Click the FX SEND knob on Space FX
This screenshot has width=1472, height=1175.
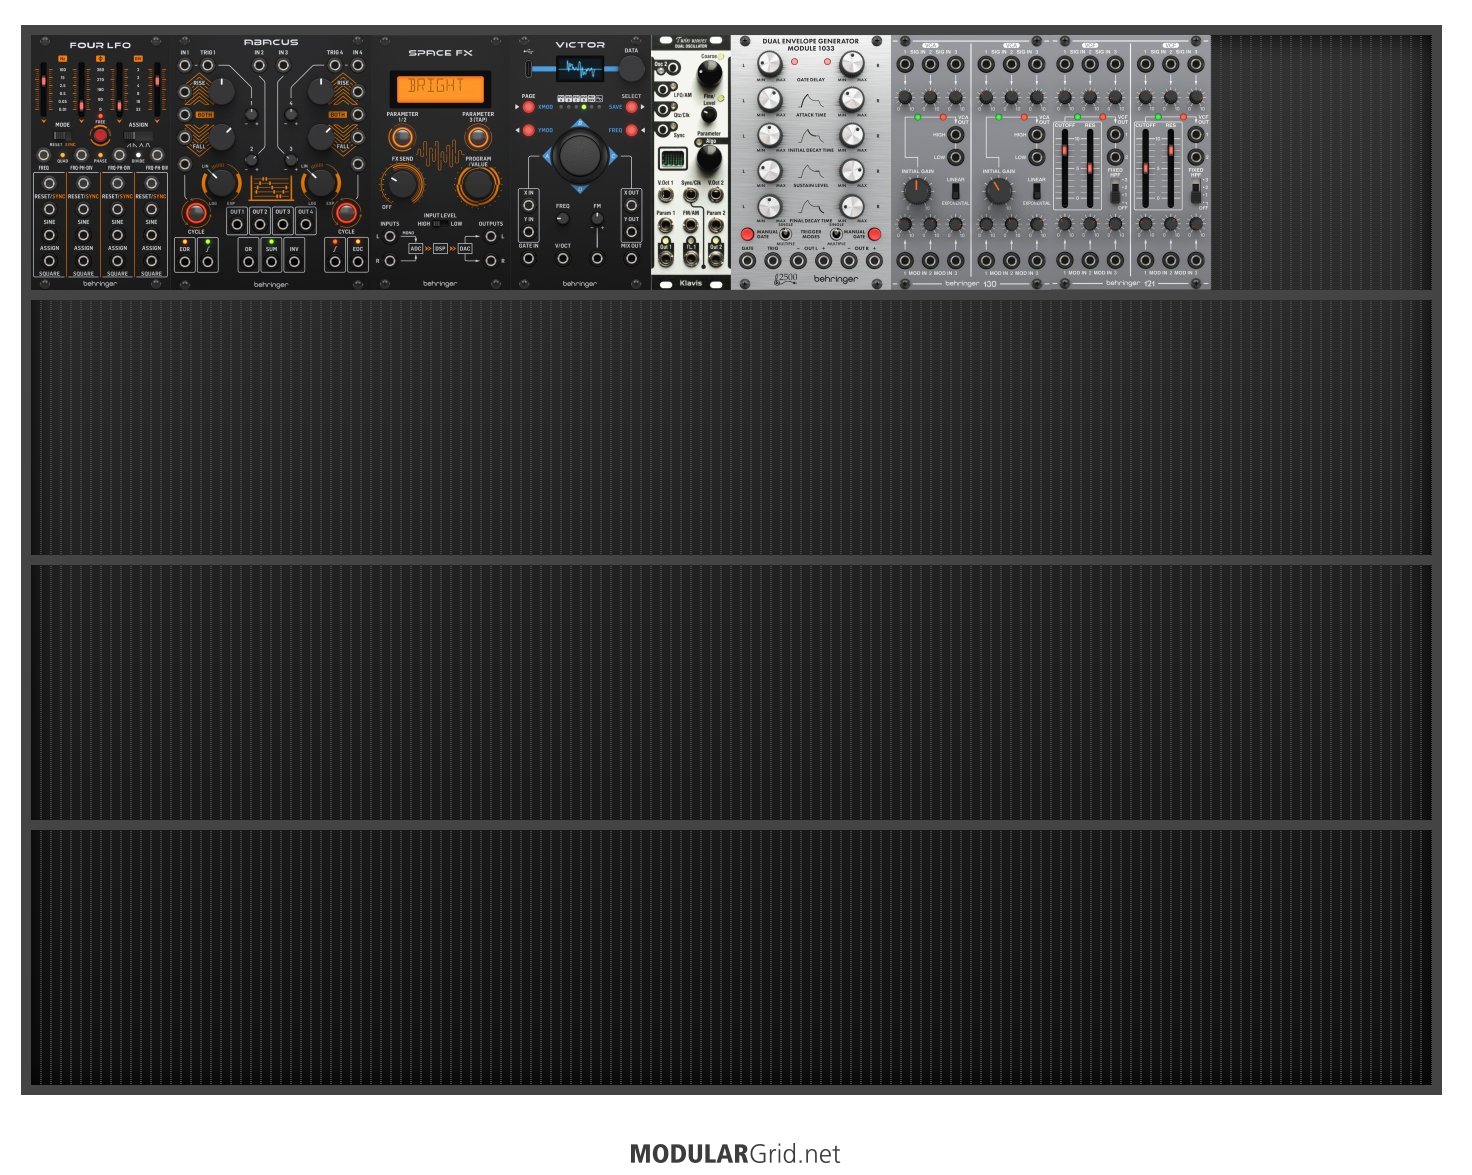401,184
